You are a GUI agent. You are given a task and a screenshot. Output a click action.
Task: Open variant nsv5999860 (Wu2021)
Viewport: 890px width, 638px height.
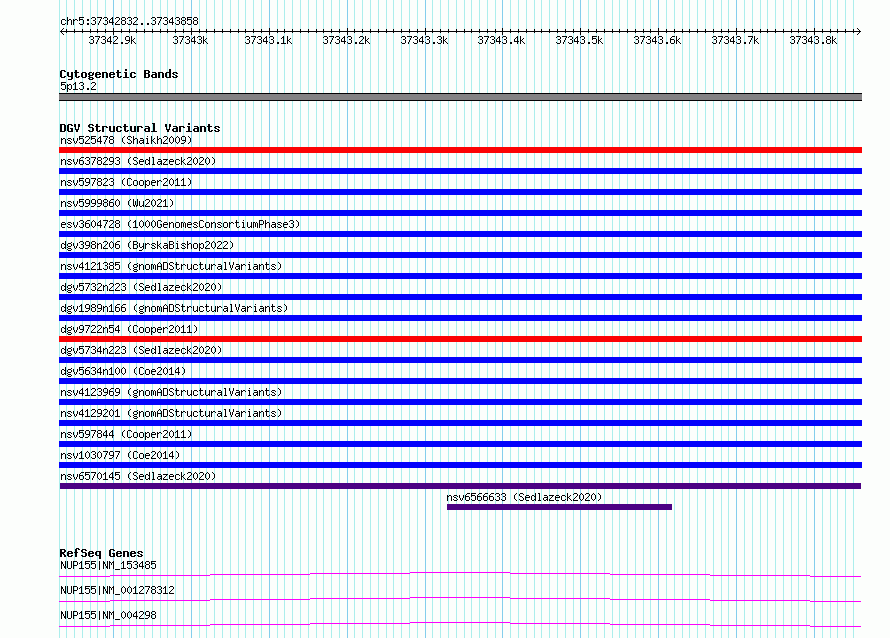click(117, 203)
